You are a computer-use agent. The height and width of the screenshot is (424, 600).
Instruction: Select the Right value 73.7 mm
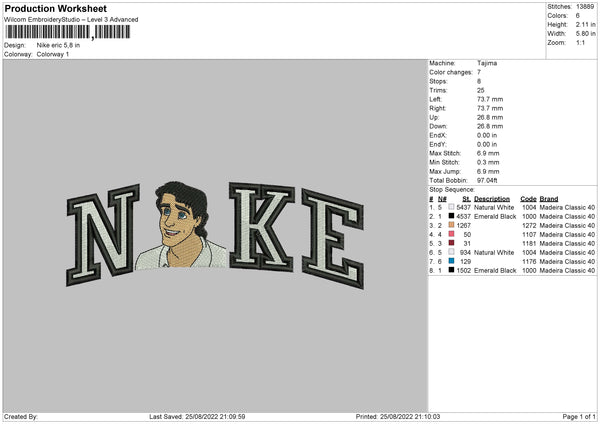tap(490, 108)
